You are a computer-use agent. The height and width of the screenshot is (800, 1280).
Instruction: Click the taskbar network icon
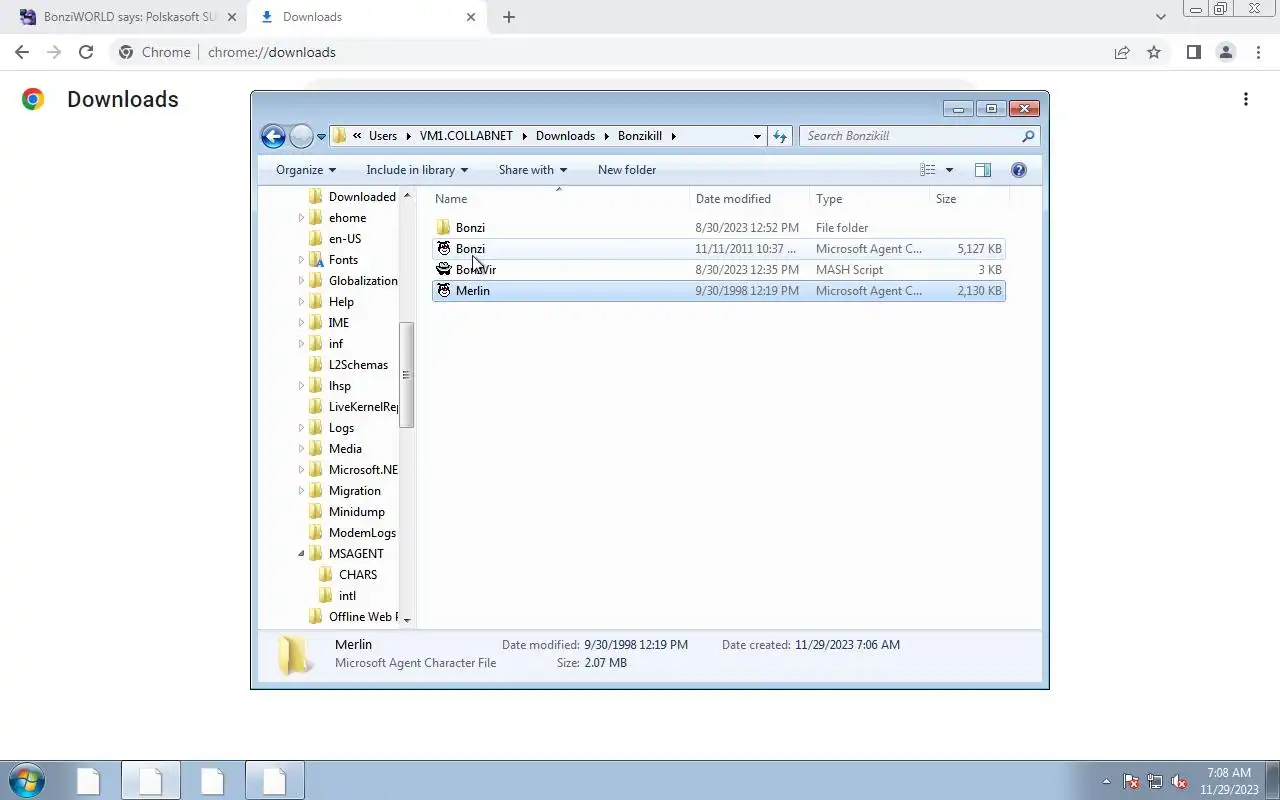coord(1155,781)
